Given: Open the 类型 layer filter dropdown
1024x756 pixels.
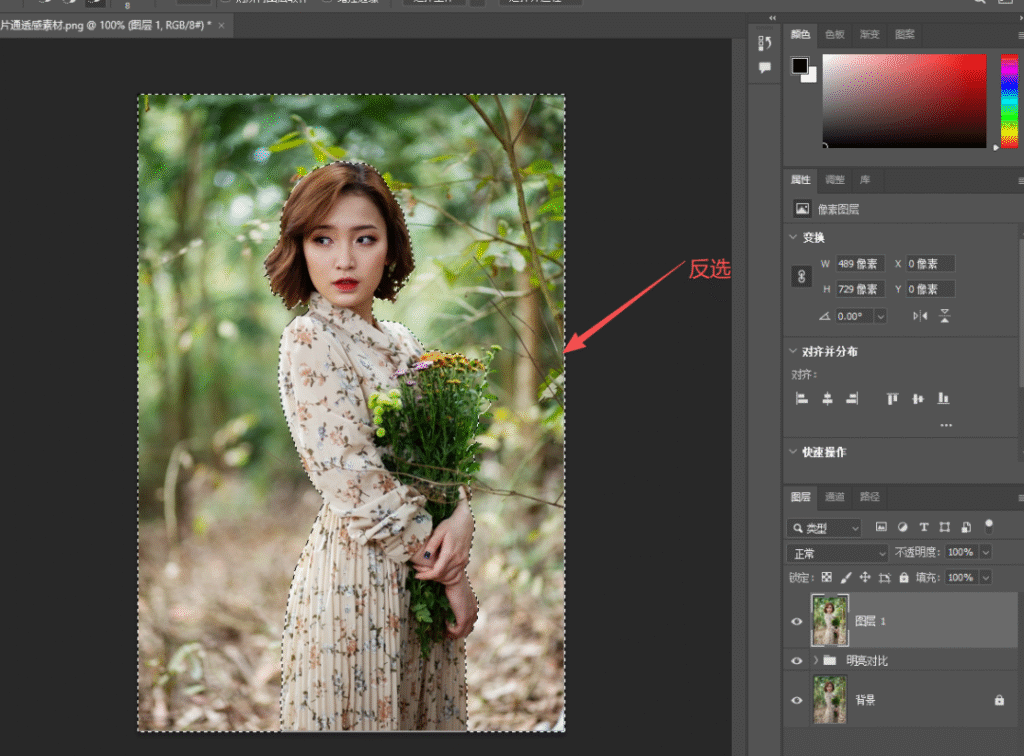Looking at the screenshot, I should tap(824, 528).
